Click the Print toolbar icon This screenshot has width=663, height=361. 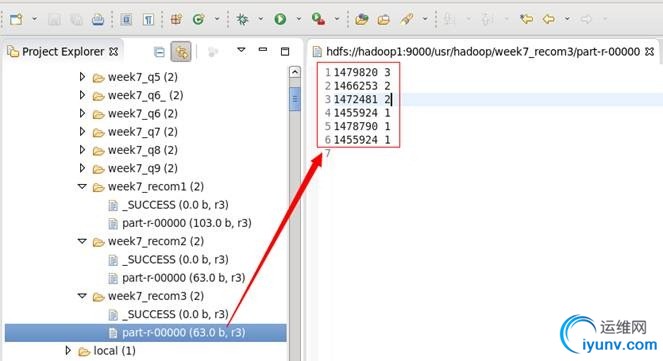pos(98,19)
